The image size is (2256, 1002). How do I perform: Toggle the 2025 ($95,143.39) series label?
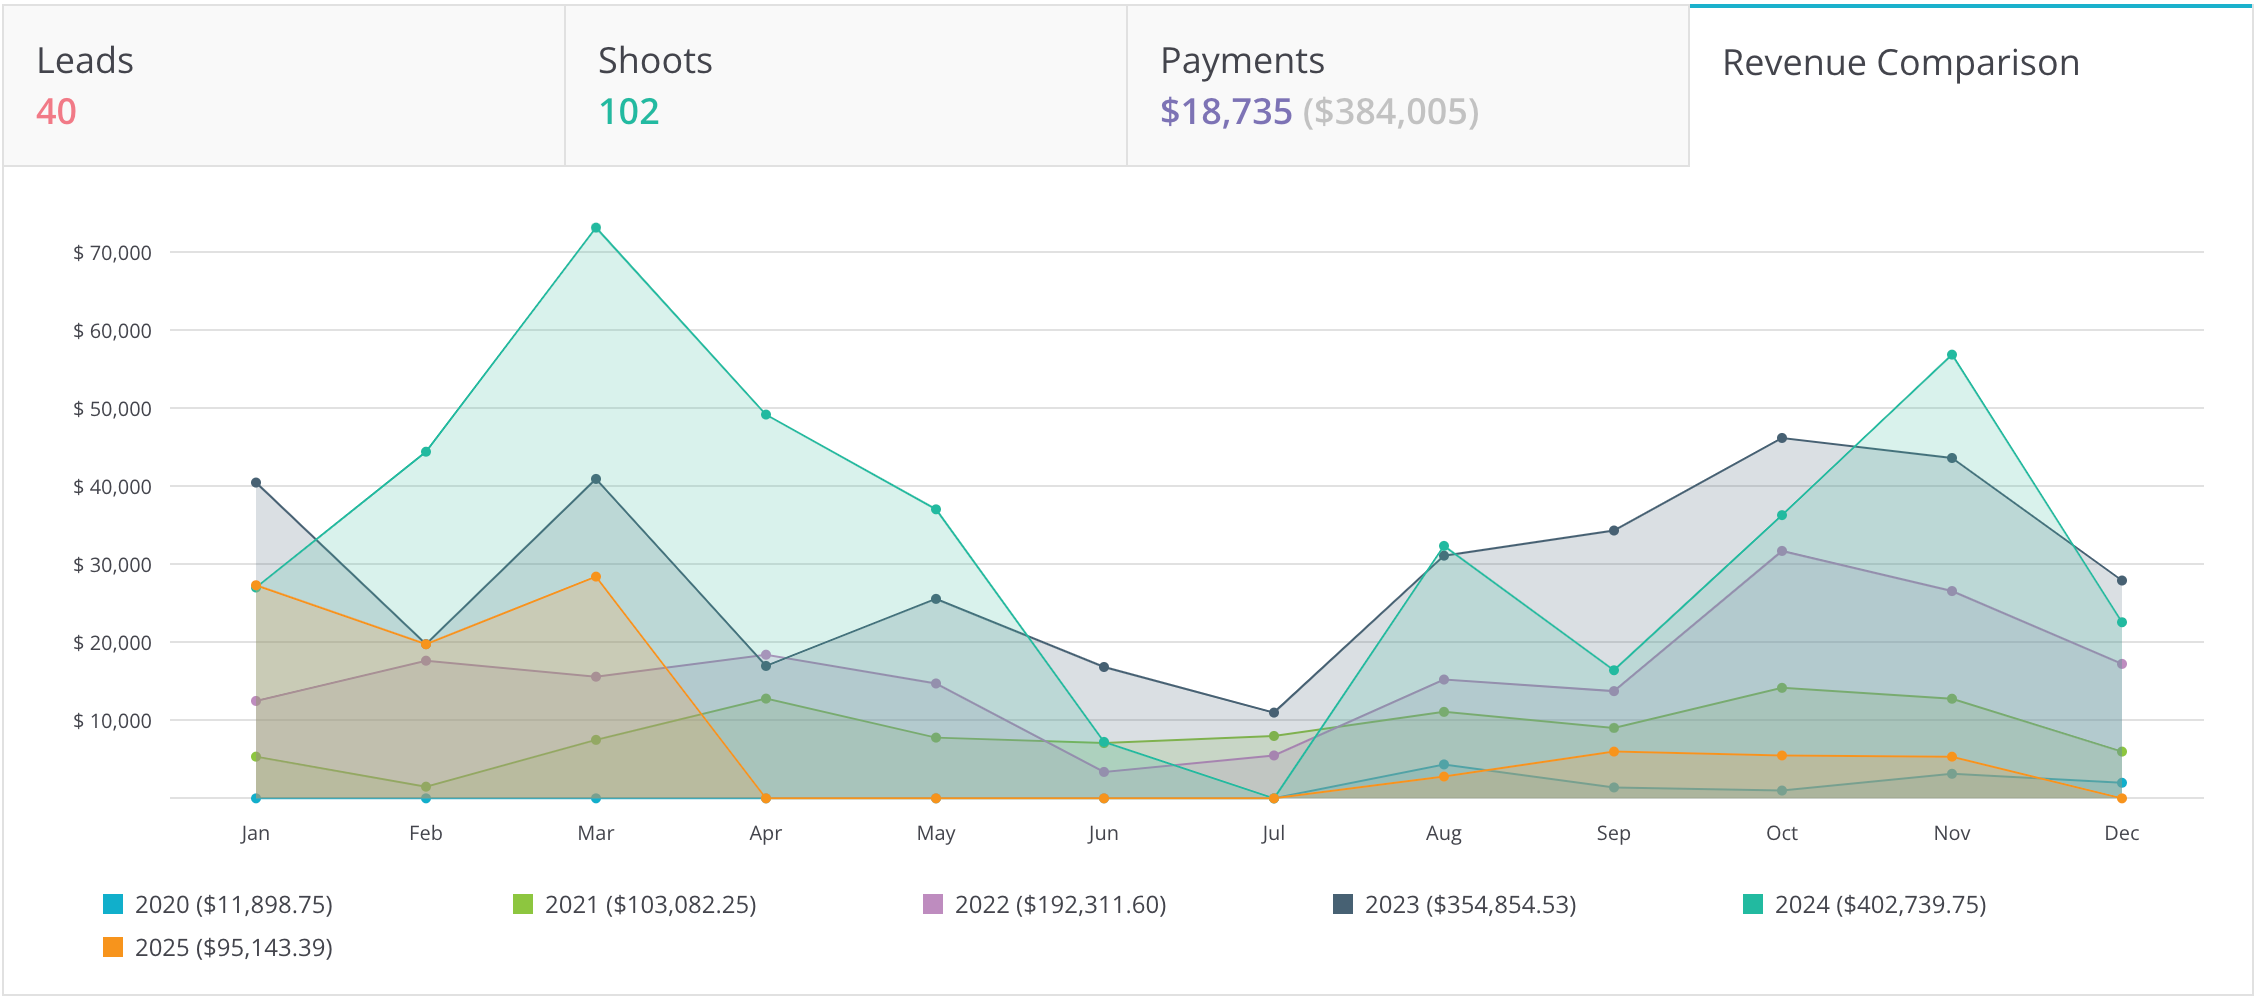233,947
